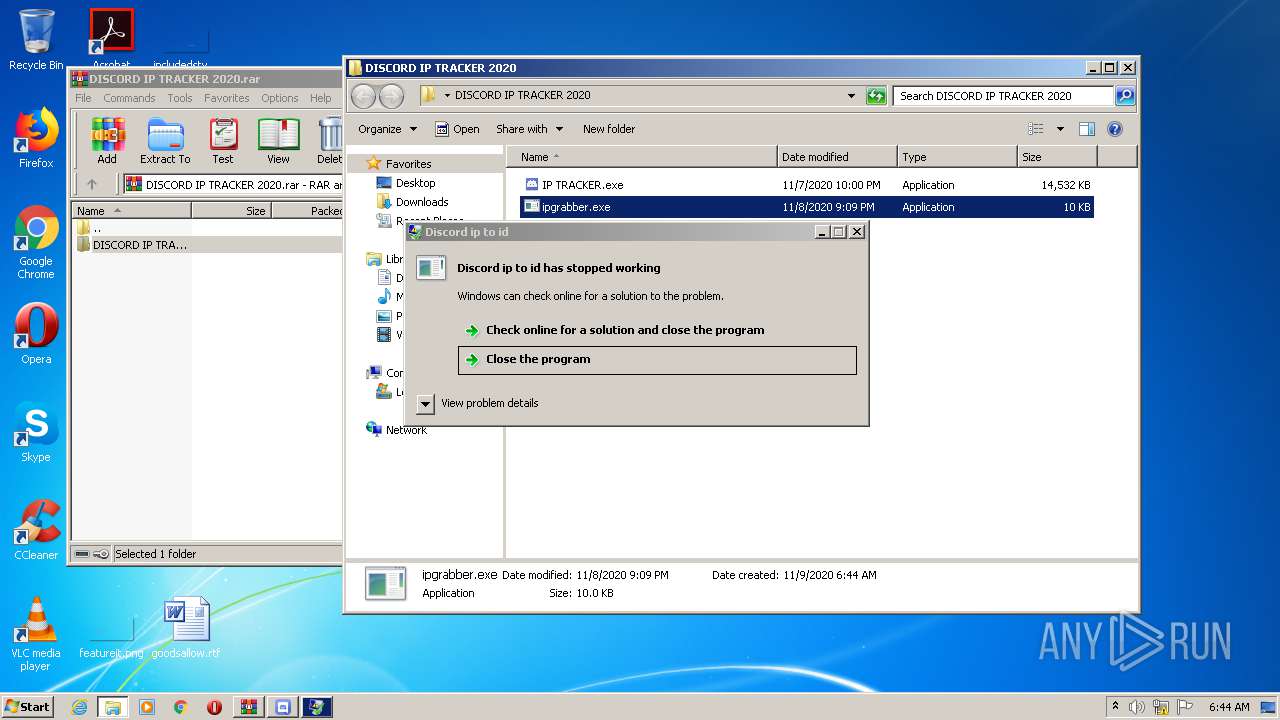This screenshot has height=720, width=1280.
Task: Click the WinRAR View icon
Action: pyautogui.click(x=278, y=141)
